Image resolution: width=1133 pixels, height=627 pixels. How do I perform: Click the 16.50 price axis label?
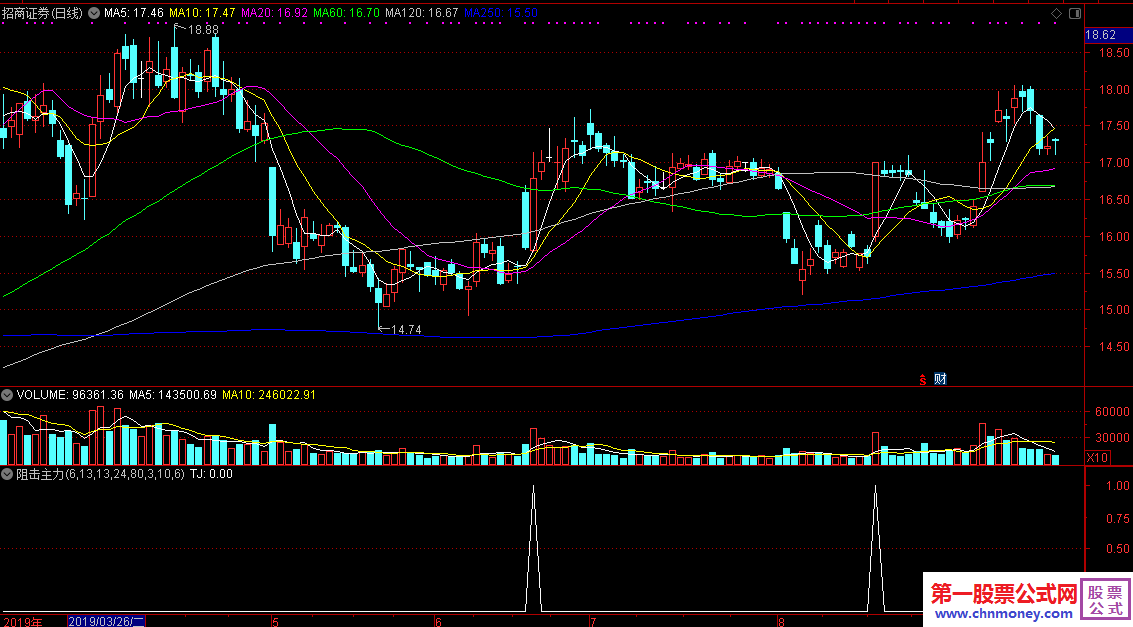(x=1113, y=199)
